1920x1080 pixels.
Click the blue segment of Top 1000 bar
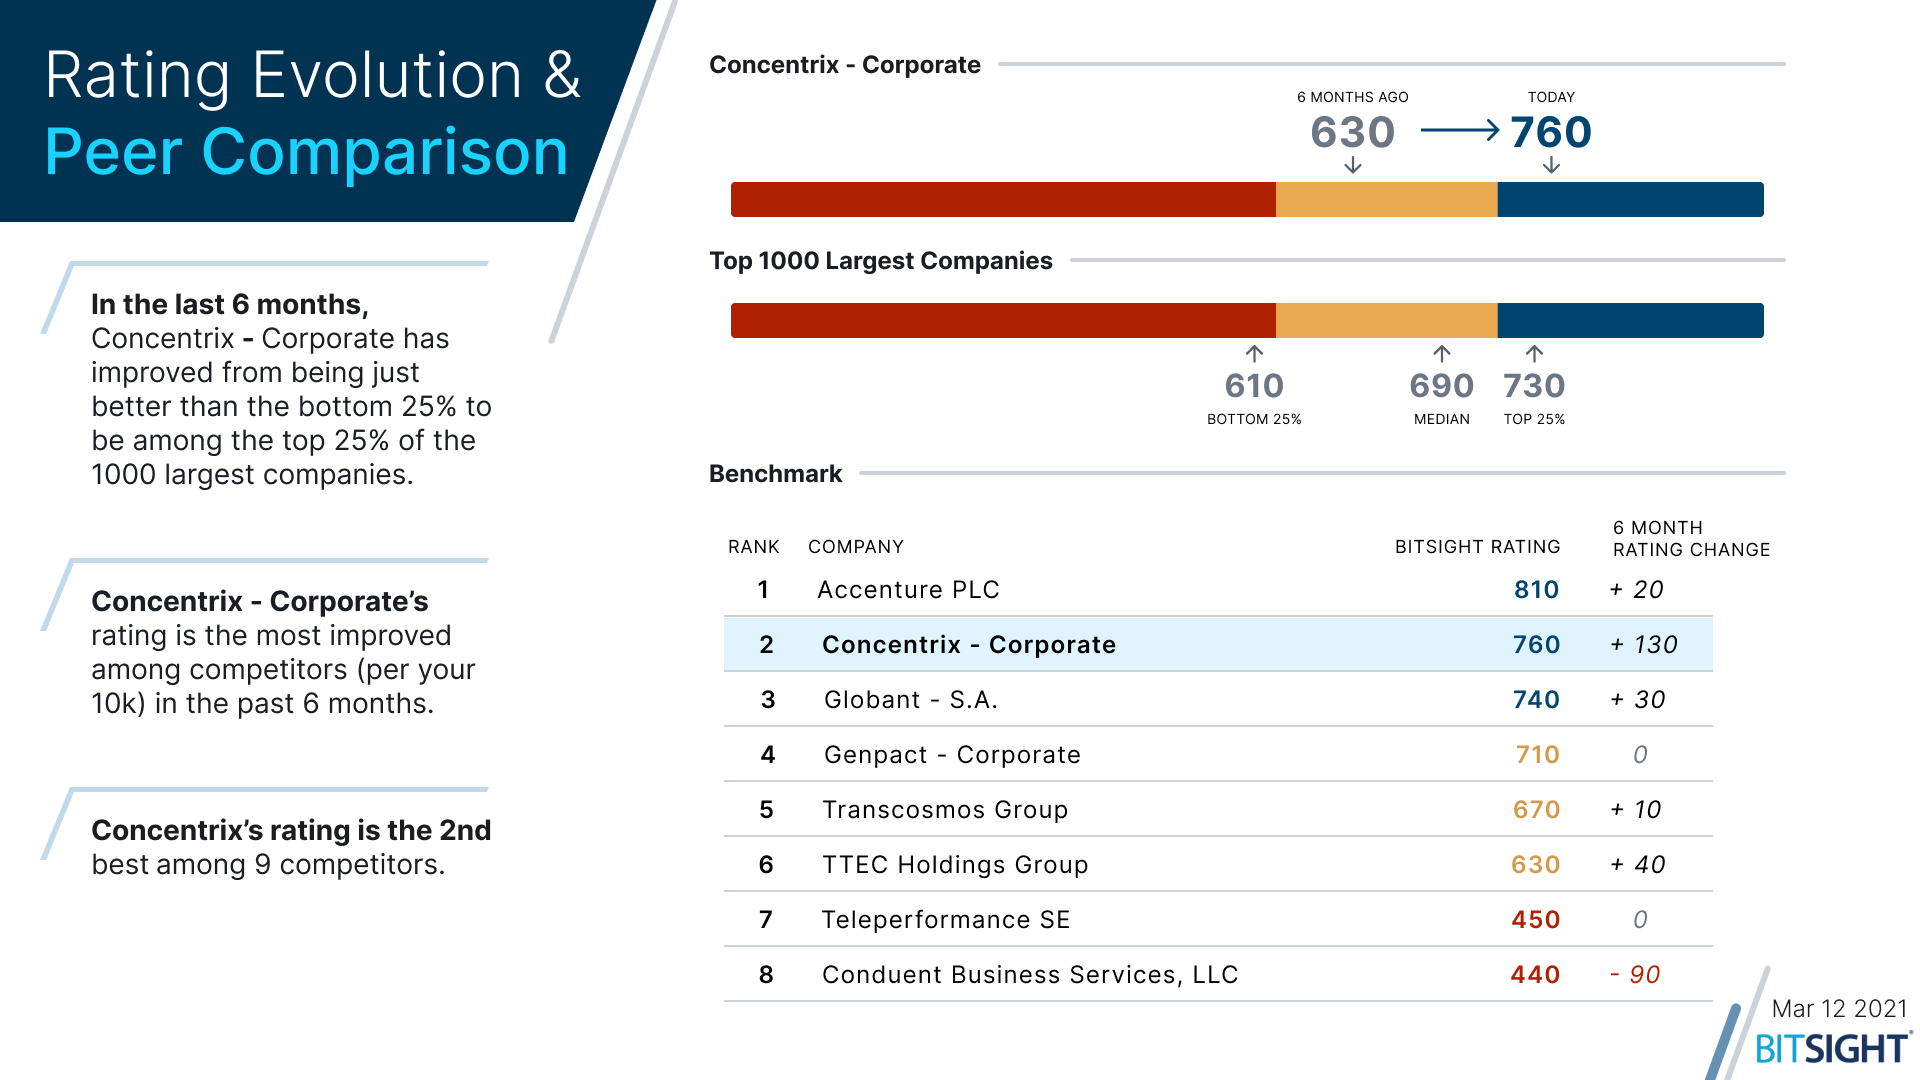point(1630,320)
